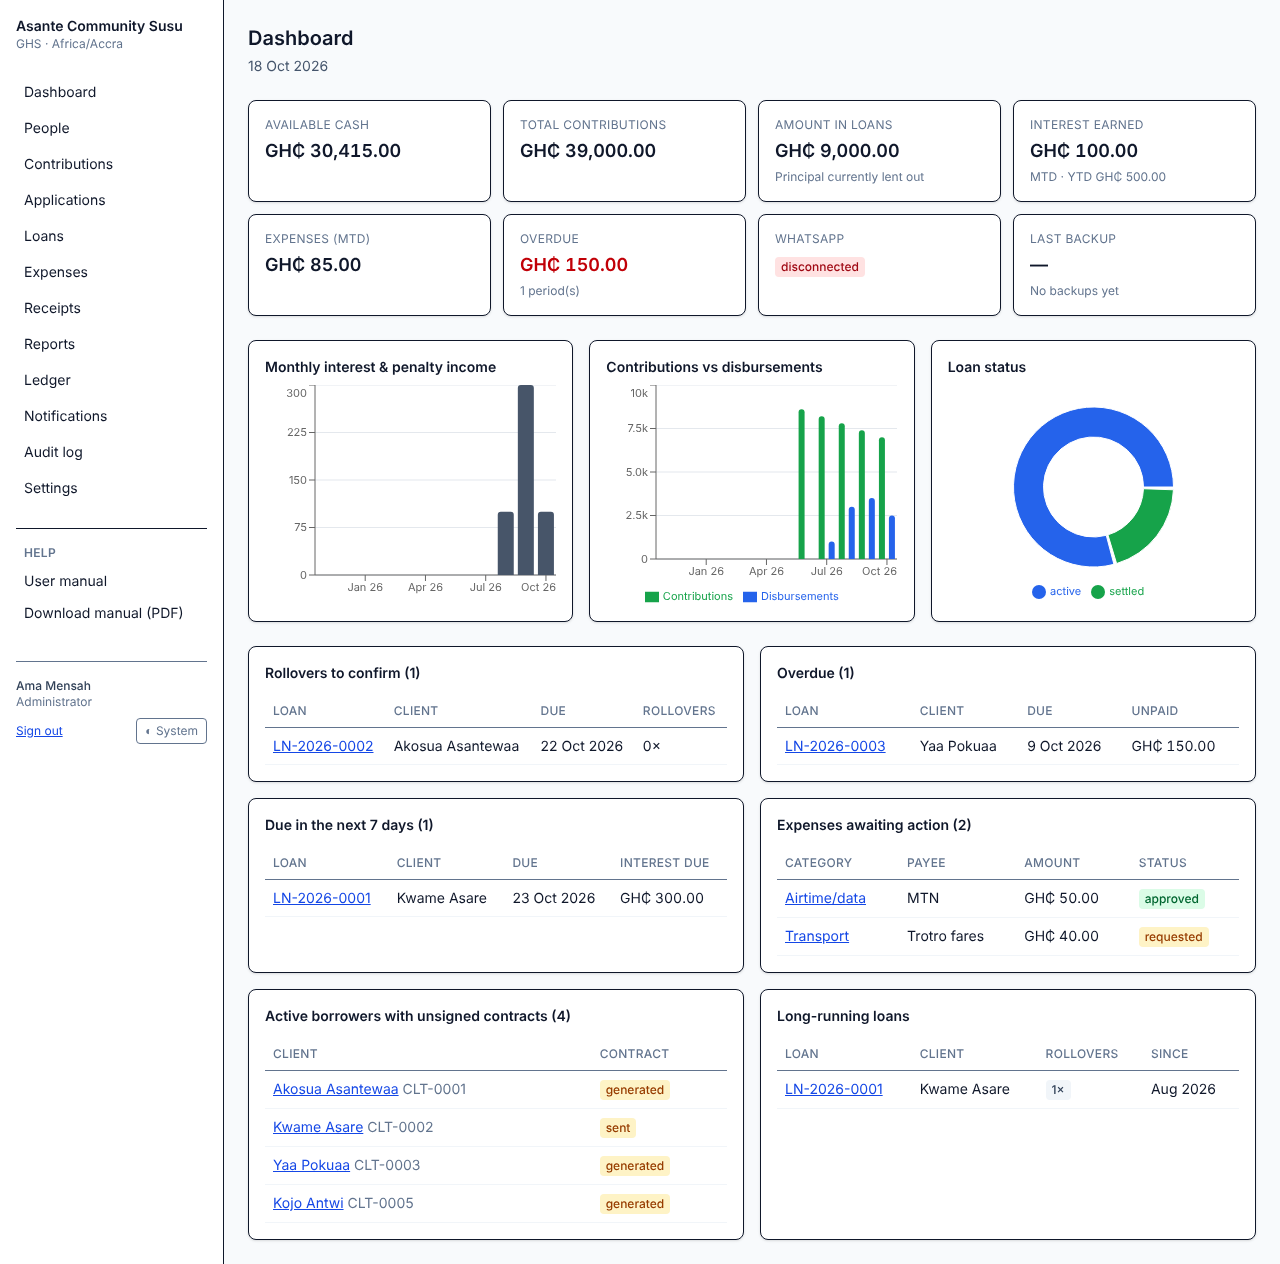
Task: Open client Kwame Asare CLT-0002 link
Action: [x=318, y=1127]
